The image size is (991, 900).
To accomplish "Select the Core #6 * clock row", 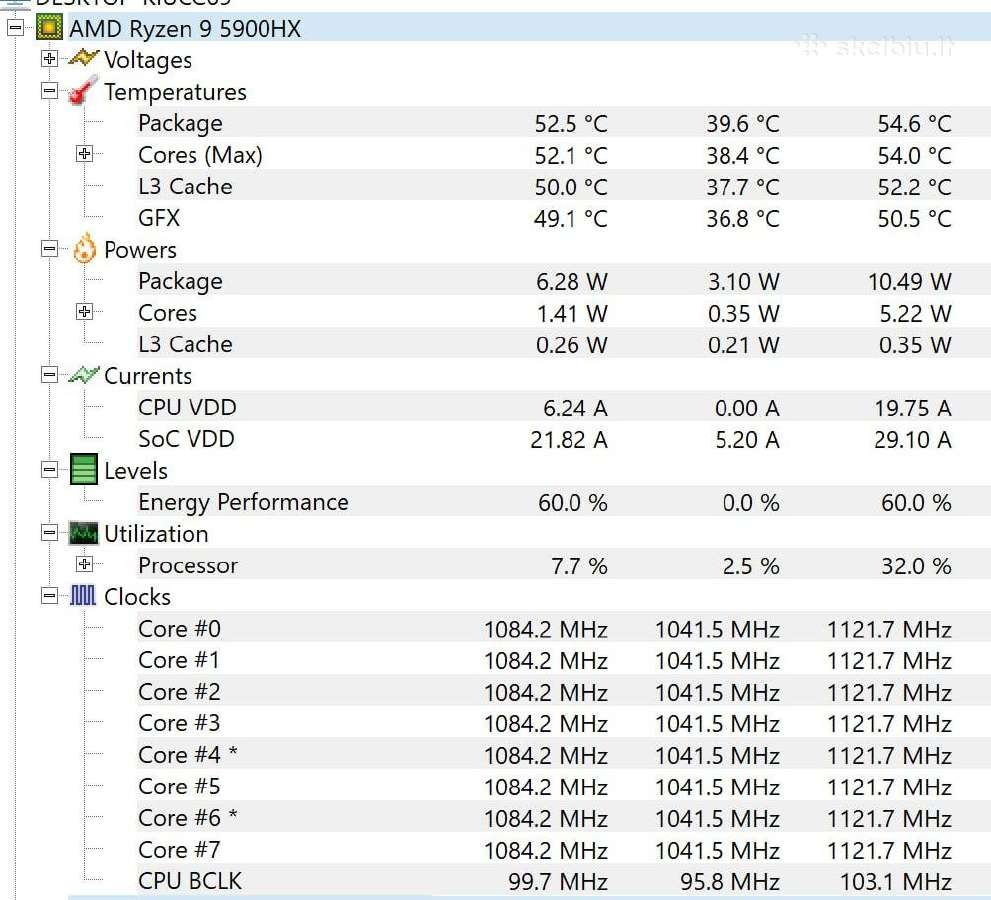I will tap(564, 818).
